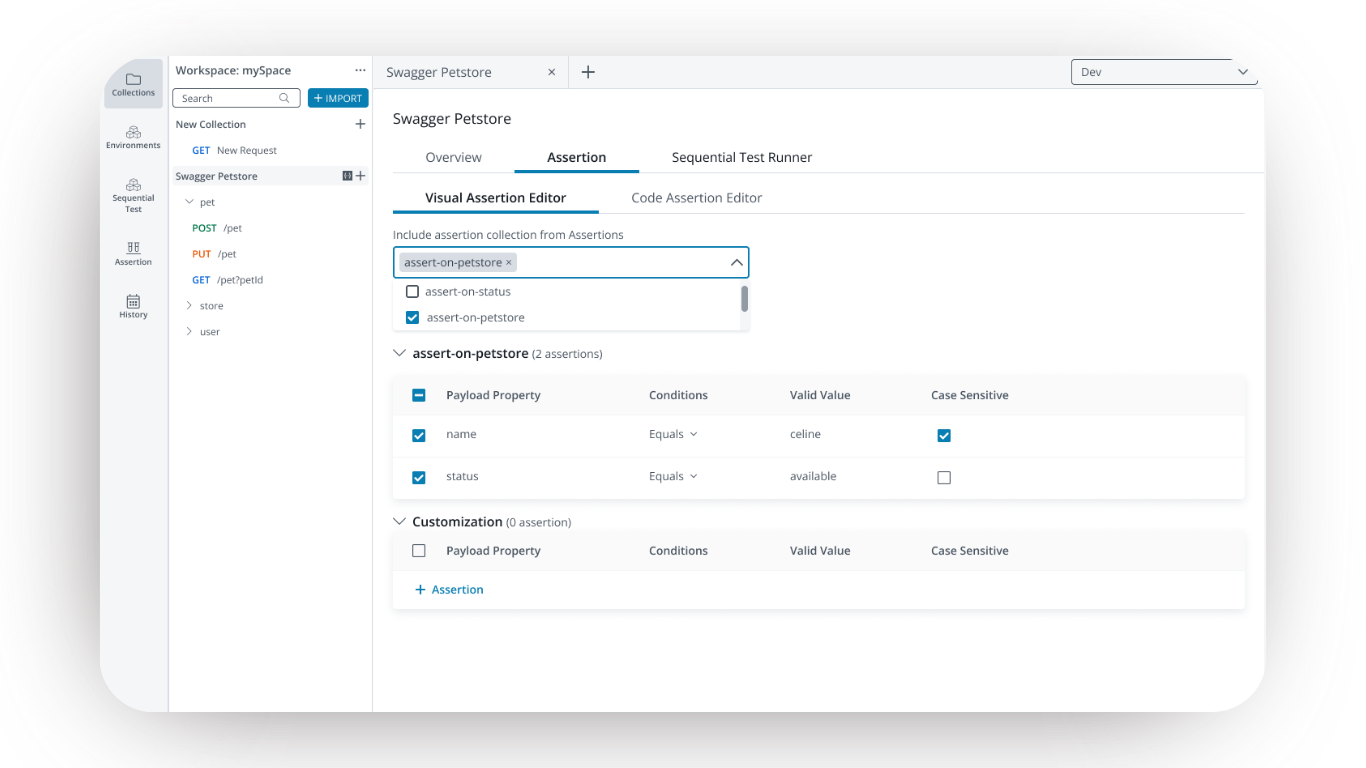Screen dimensions: 1366x768
Task: Open a new tab with the plus icon
Action: [x=588, y=72]
